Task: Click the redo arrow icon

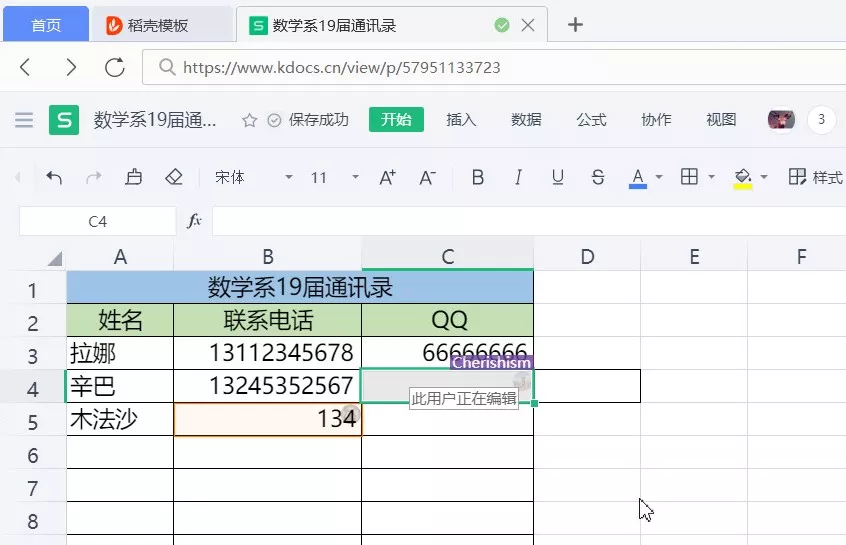Action: 94,177
